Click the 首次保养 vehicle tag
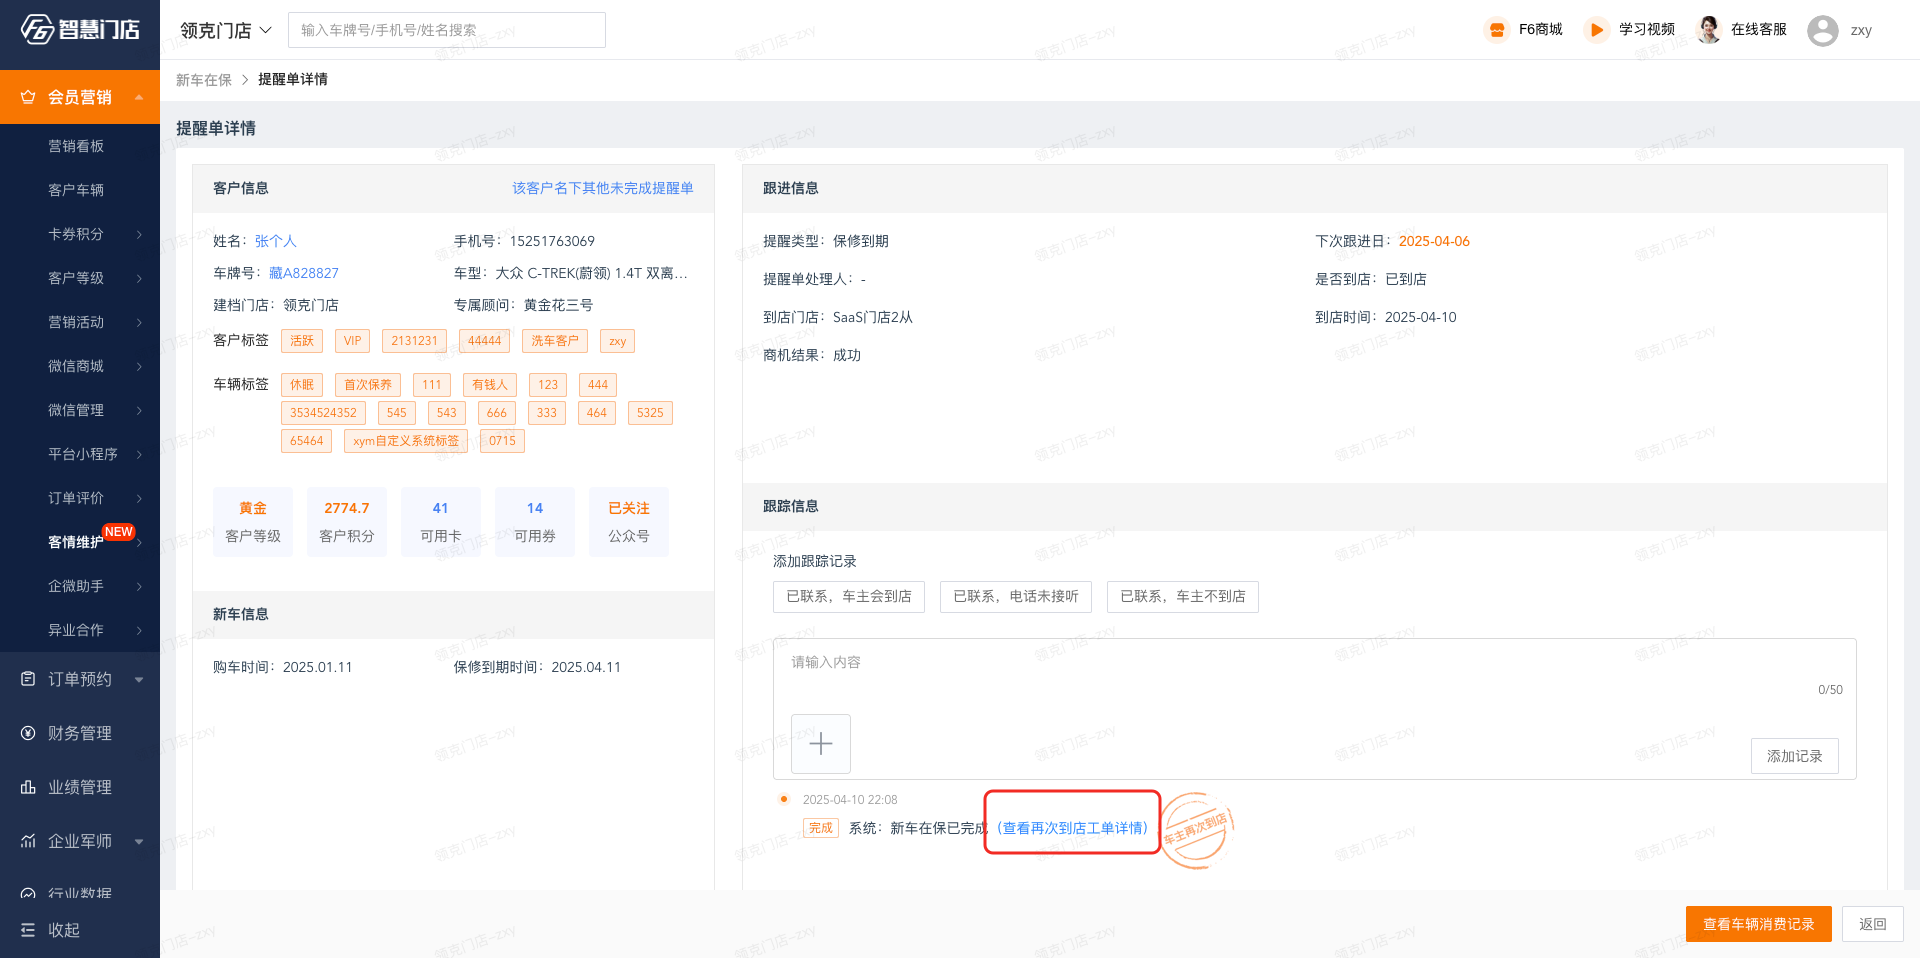 click(368, 385)
